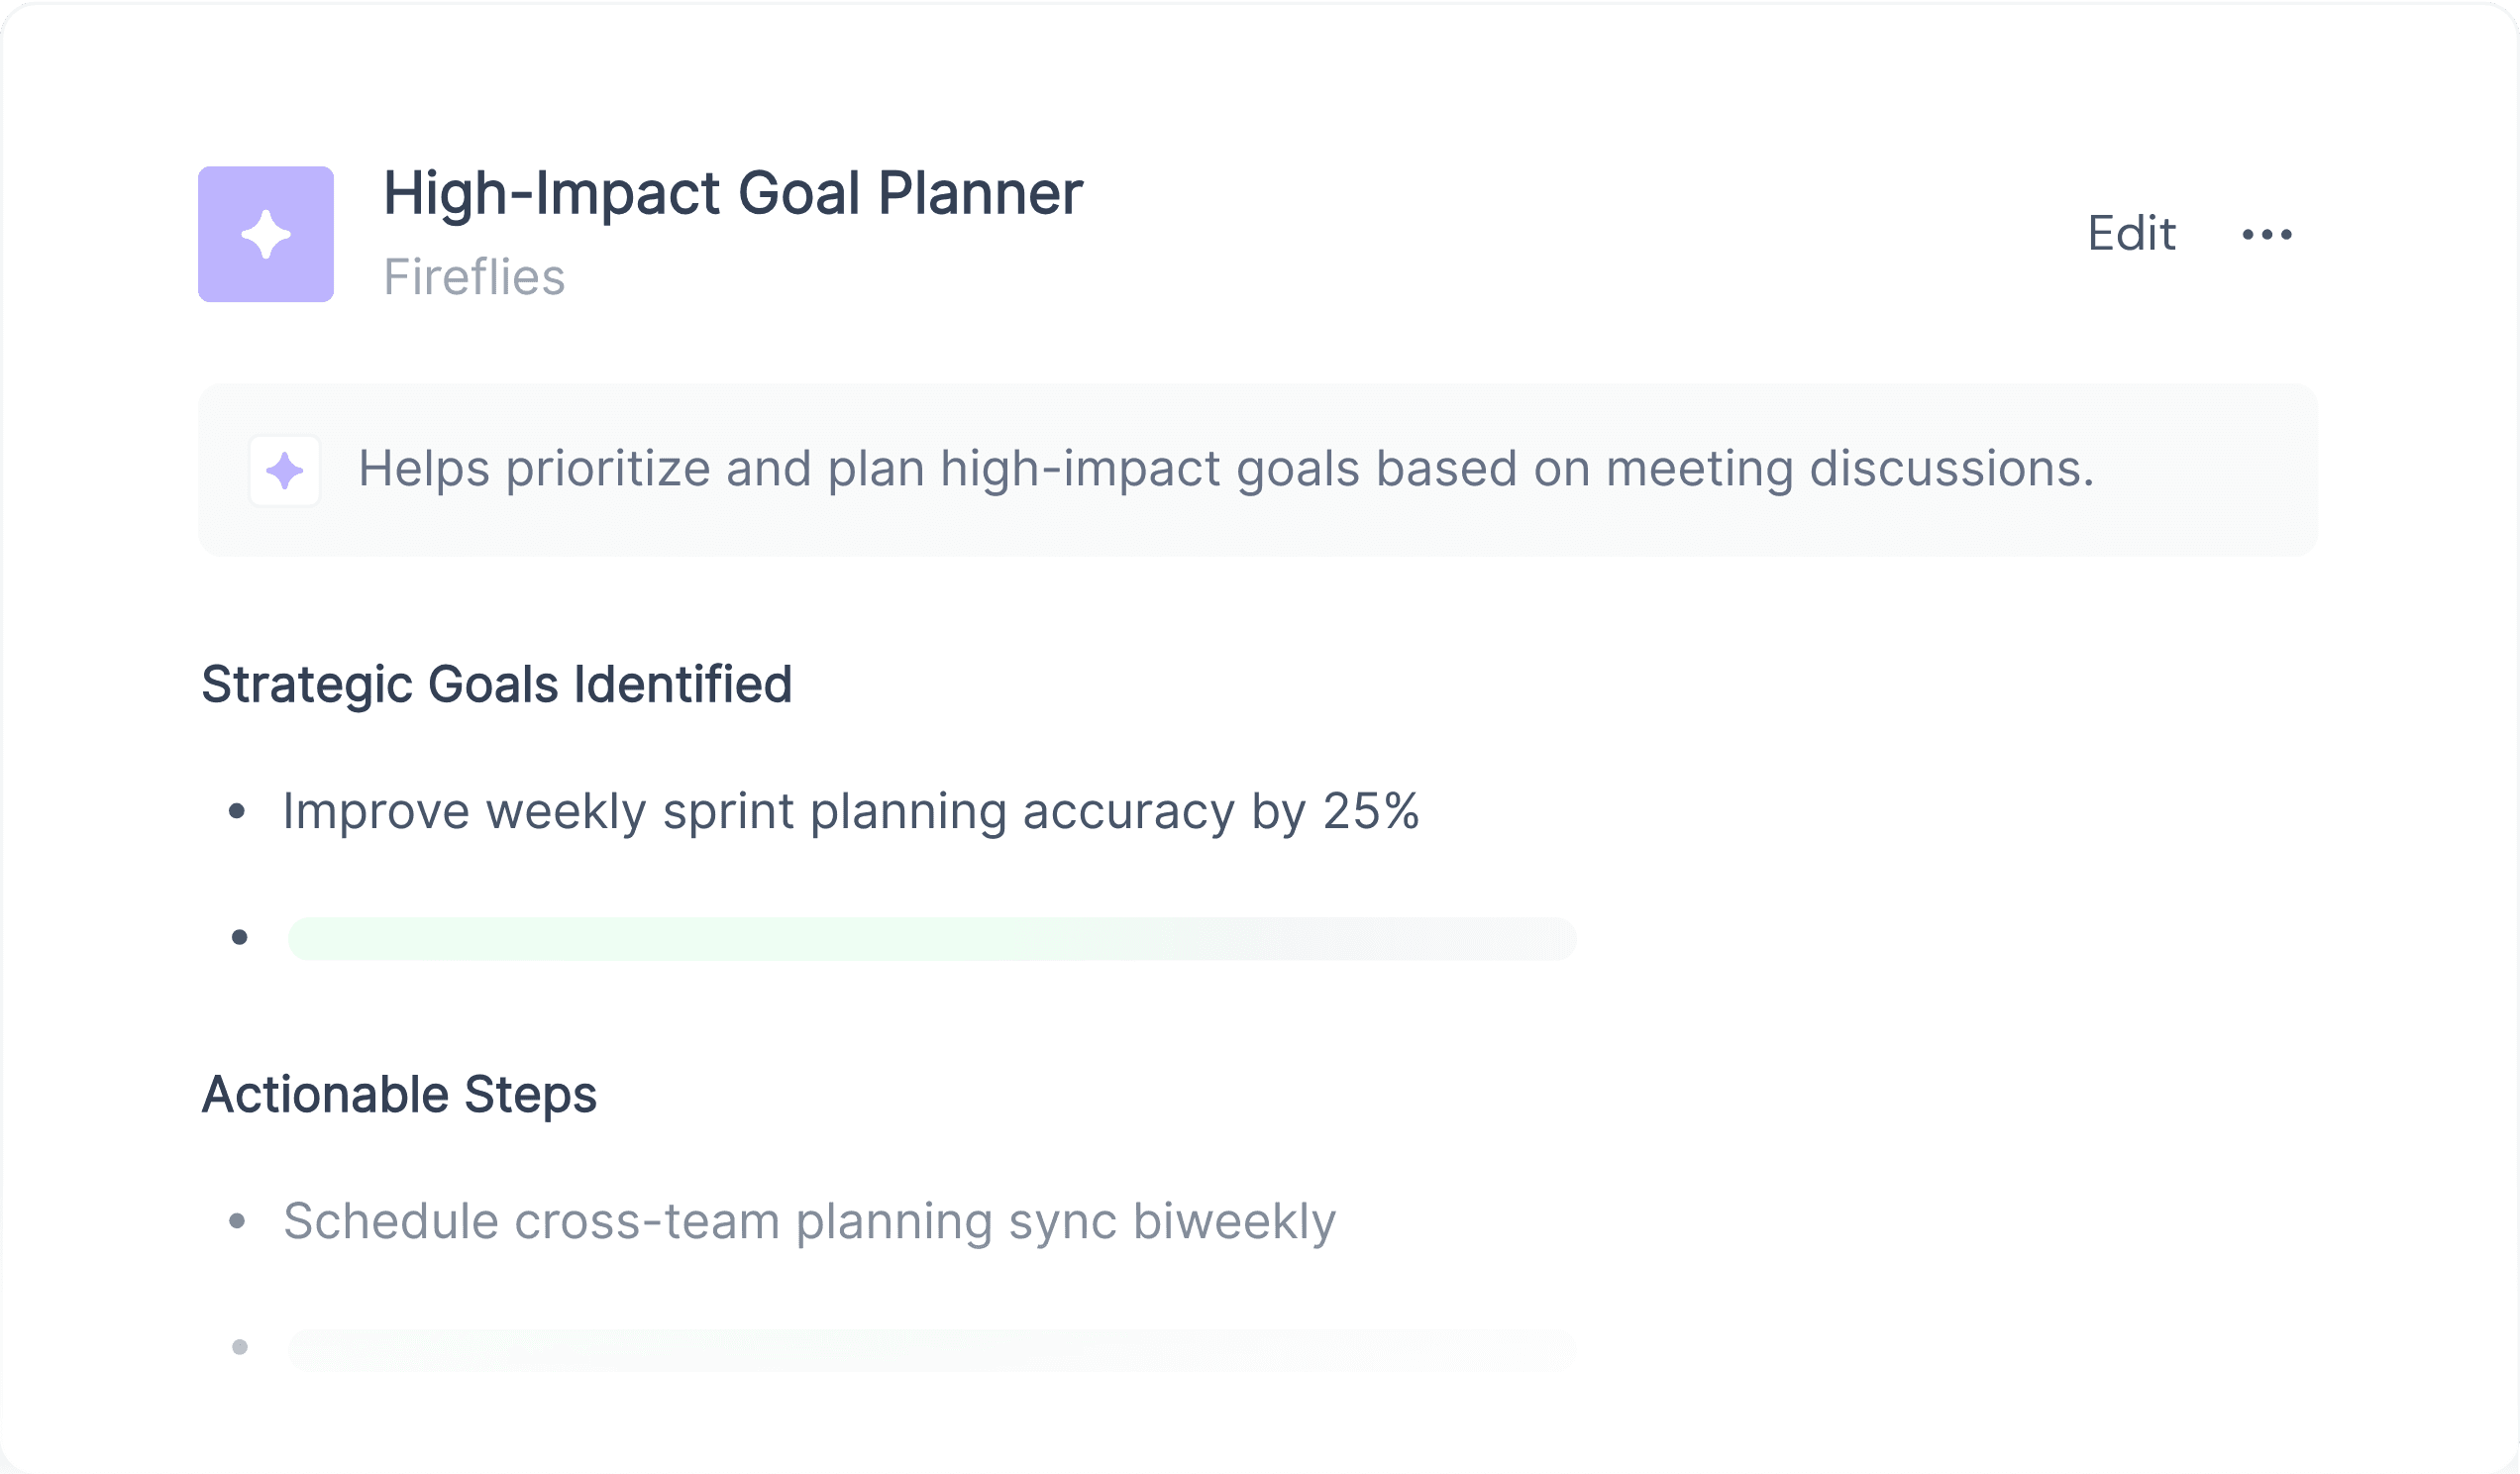
Task: Click the word biweekly in the action step
Action: 1234,1221
